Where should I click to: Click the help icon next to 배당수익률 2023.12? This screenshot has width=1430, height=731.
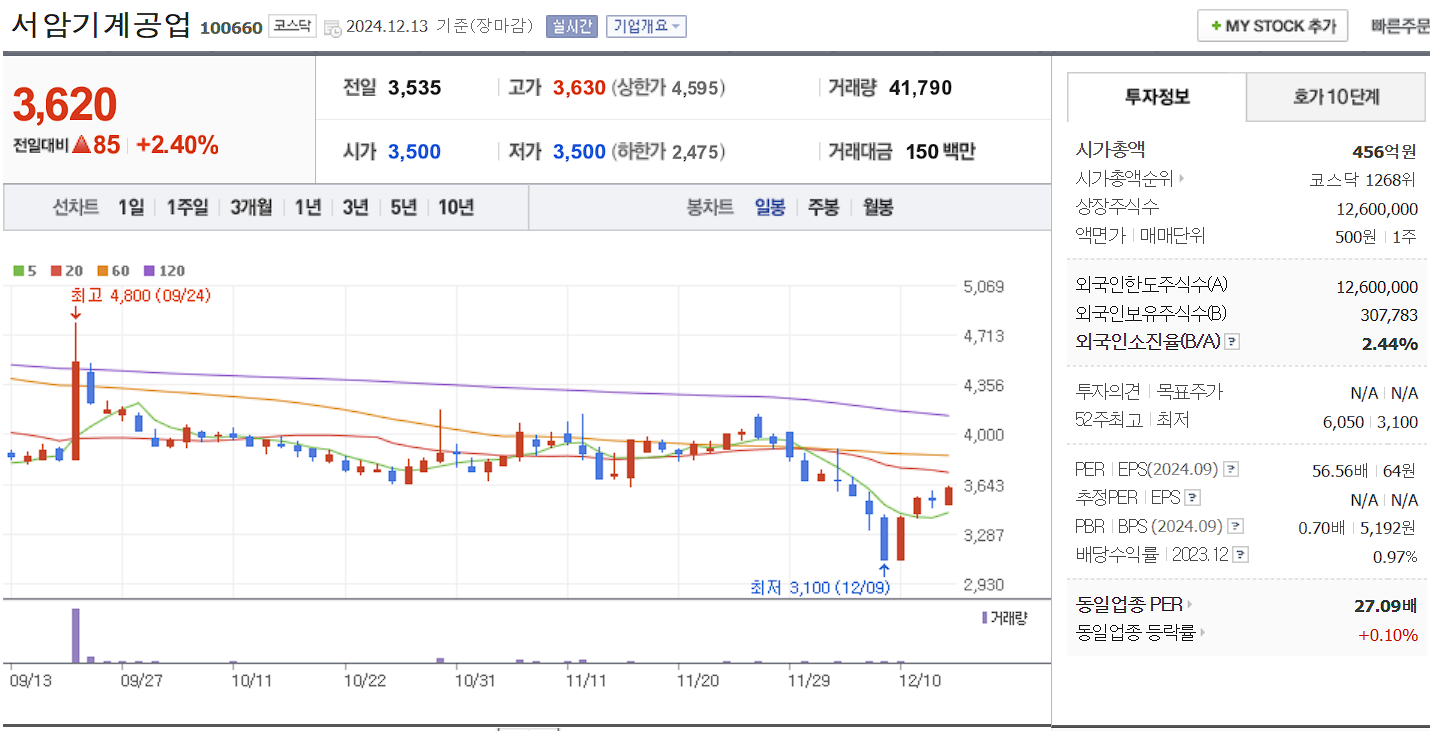tap(1242, 554)
